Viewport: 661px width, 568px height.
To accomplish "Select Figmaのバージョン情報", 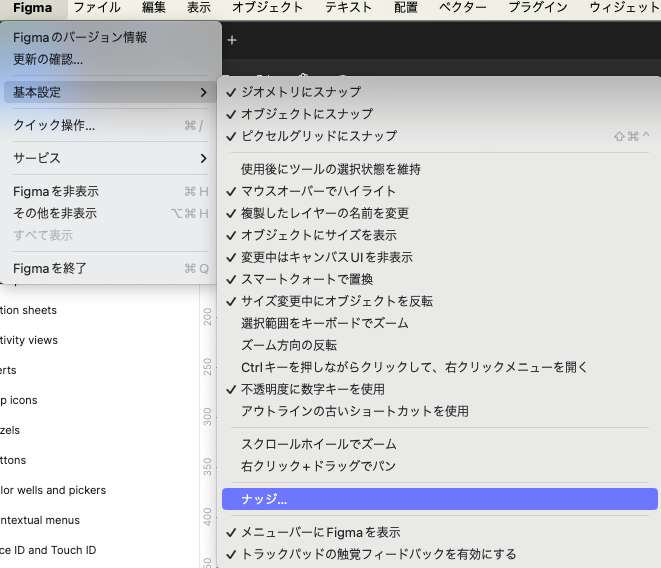I will tap(110, 38).
